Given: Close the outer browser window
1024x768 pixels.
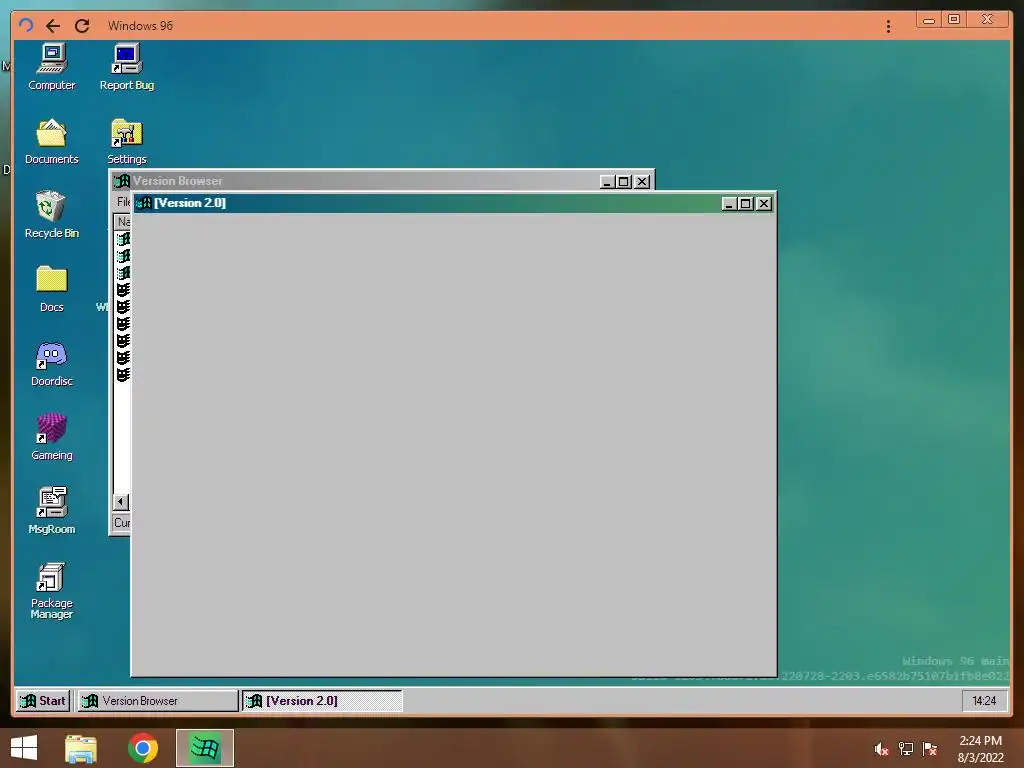Looking at the screenshot, I should pos(988,20).
